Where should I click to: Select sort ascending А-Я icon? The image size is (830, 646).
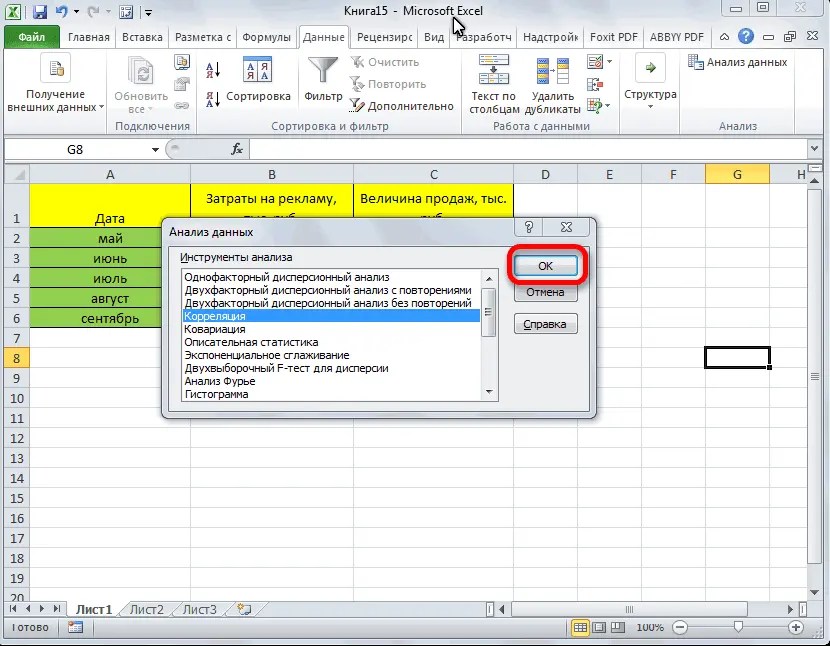[x=213, y=68]
